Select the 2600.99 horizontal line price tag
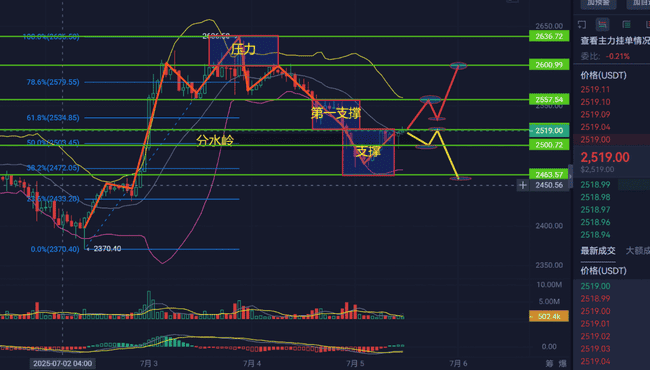Screen dimensions: 650x370 coord(549,65)
